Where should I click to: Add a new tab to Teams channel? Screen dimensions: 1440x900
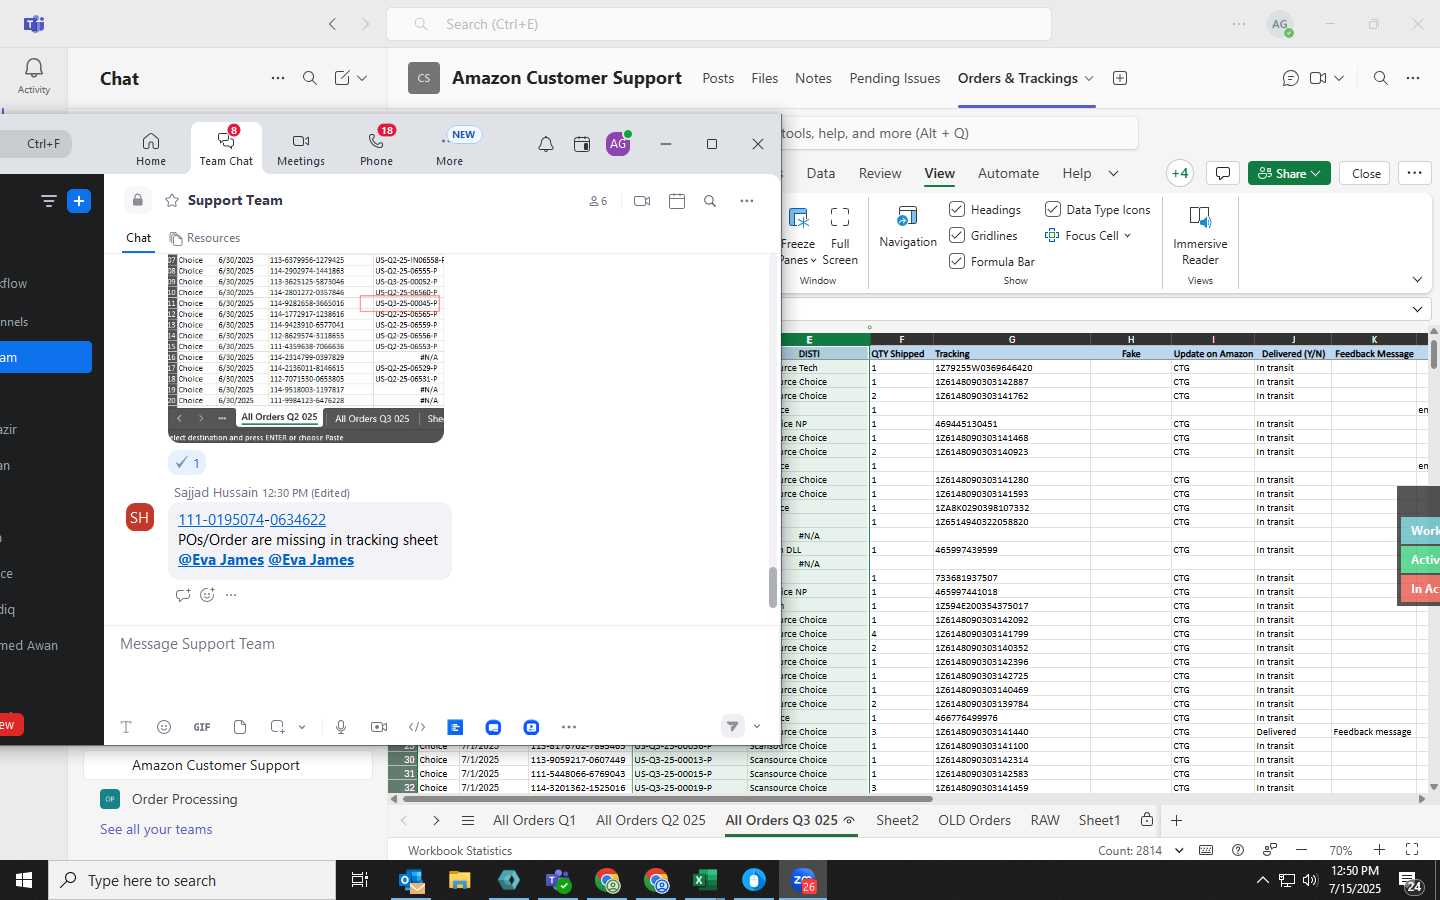(1120, 78)
